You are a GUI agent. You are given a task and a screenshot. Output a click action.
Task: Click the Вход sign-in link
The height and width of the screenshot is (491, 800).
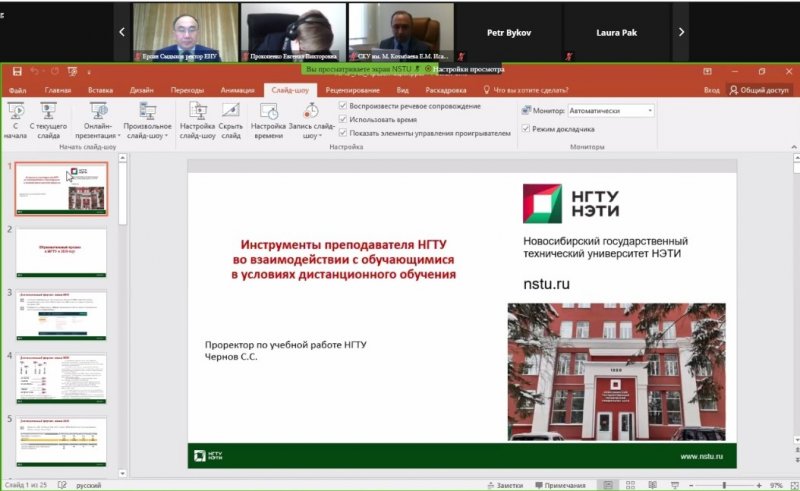tap(711, 90)
